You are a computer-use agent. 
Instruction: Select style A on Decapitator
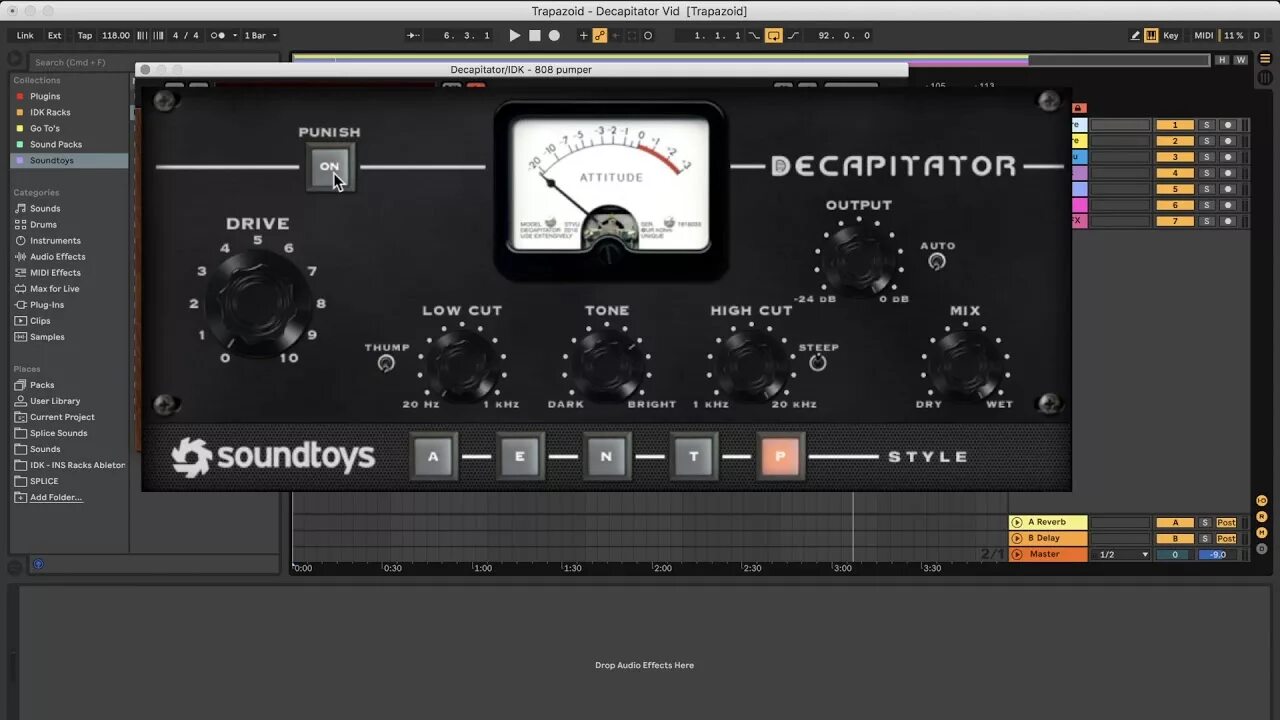(433, 457)
